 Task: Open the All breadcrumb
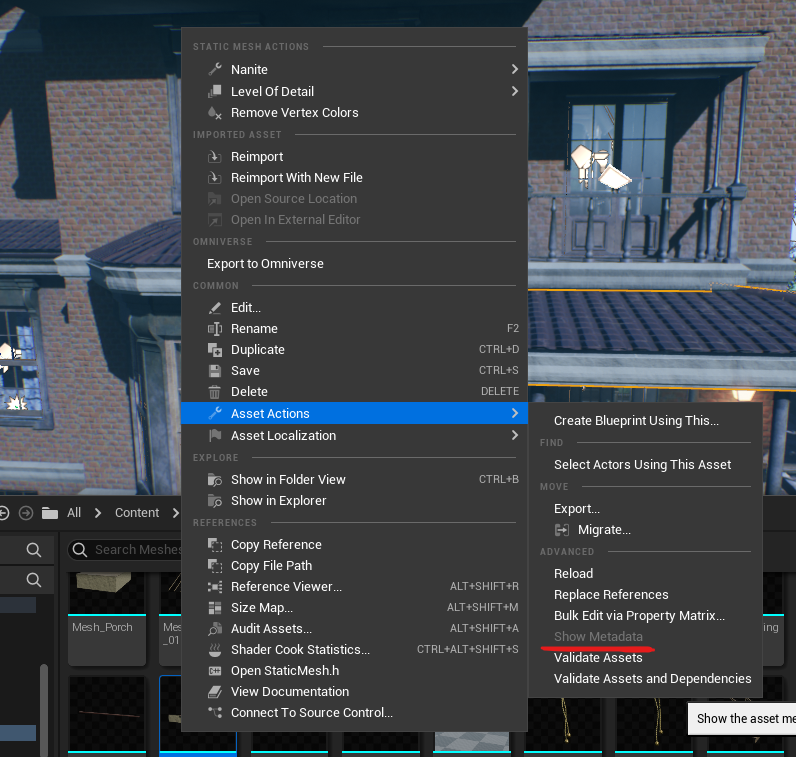pyautogui.click(x=74, y=513)
